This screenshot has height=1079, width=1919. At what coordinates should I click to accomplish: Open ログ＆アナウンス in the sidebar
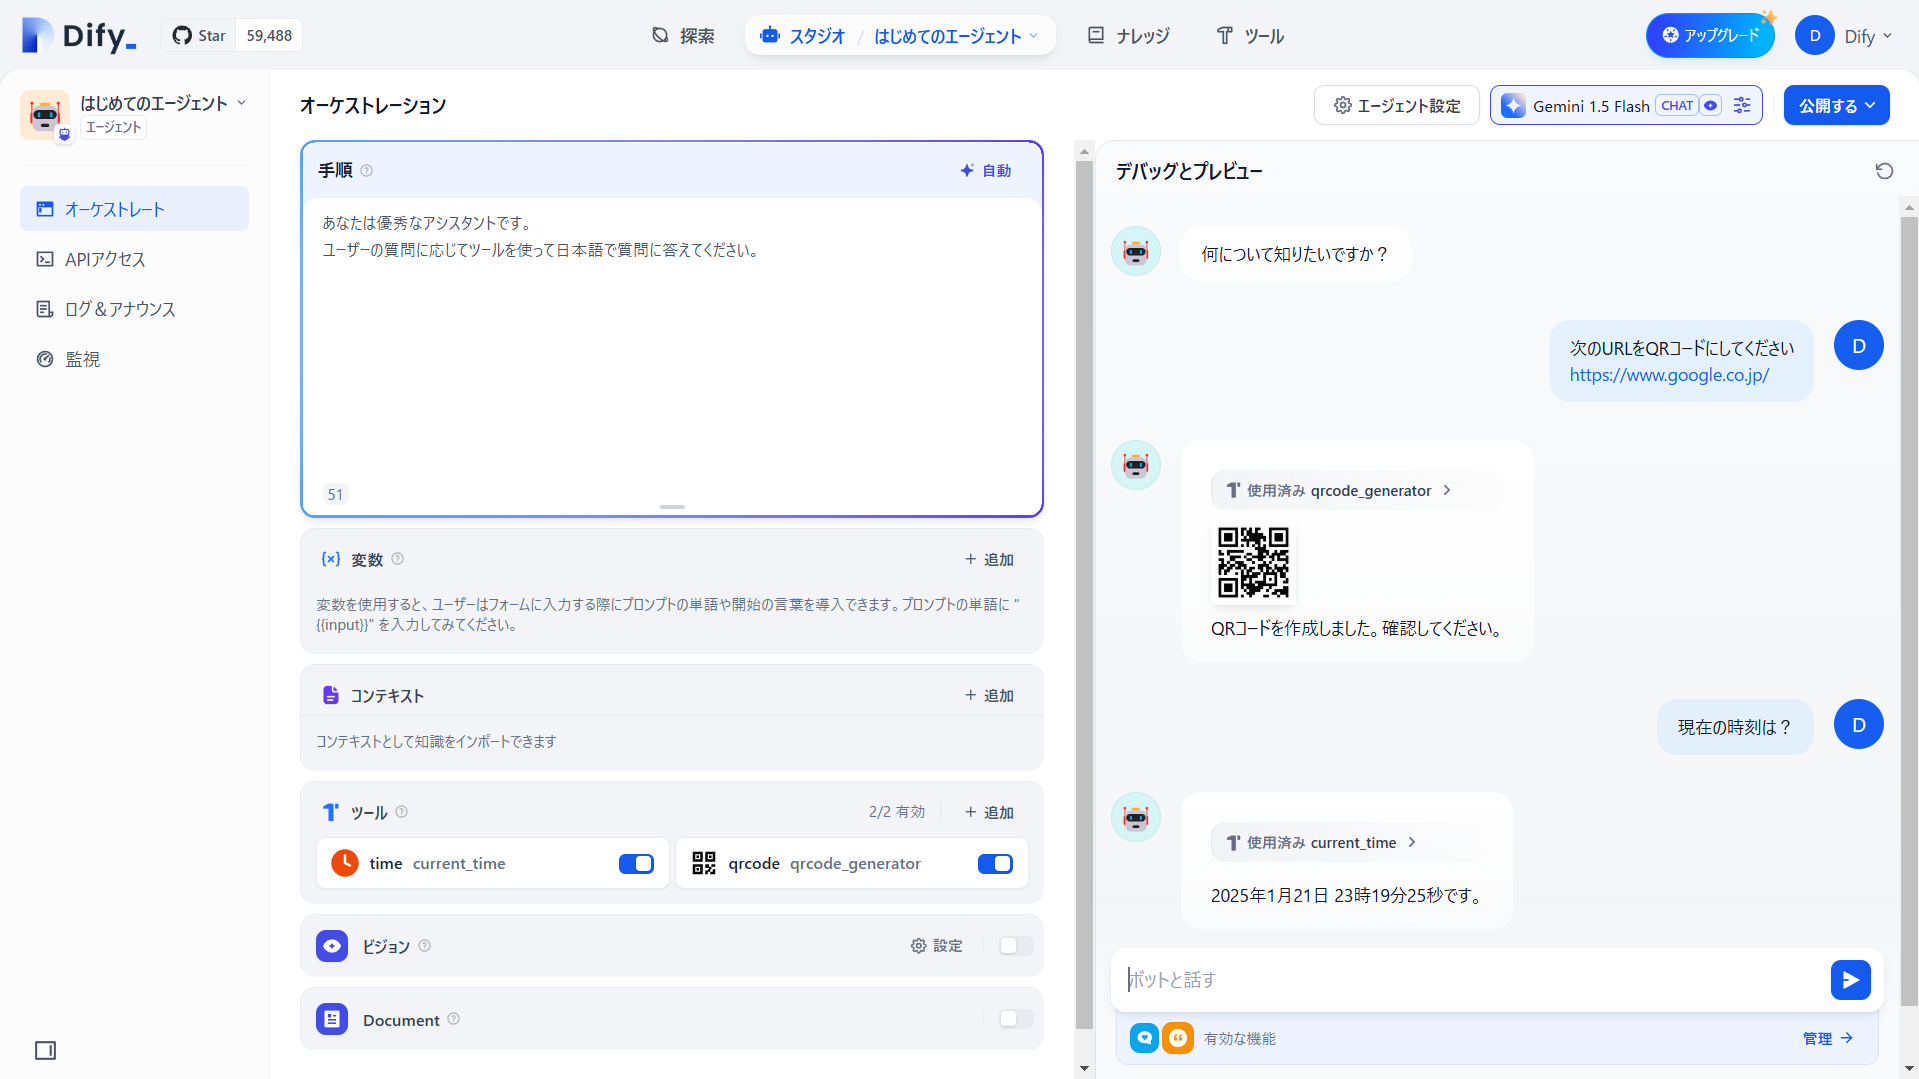tap(134, 309)
